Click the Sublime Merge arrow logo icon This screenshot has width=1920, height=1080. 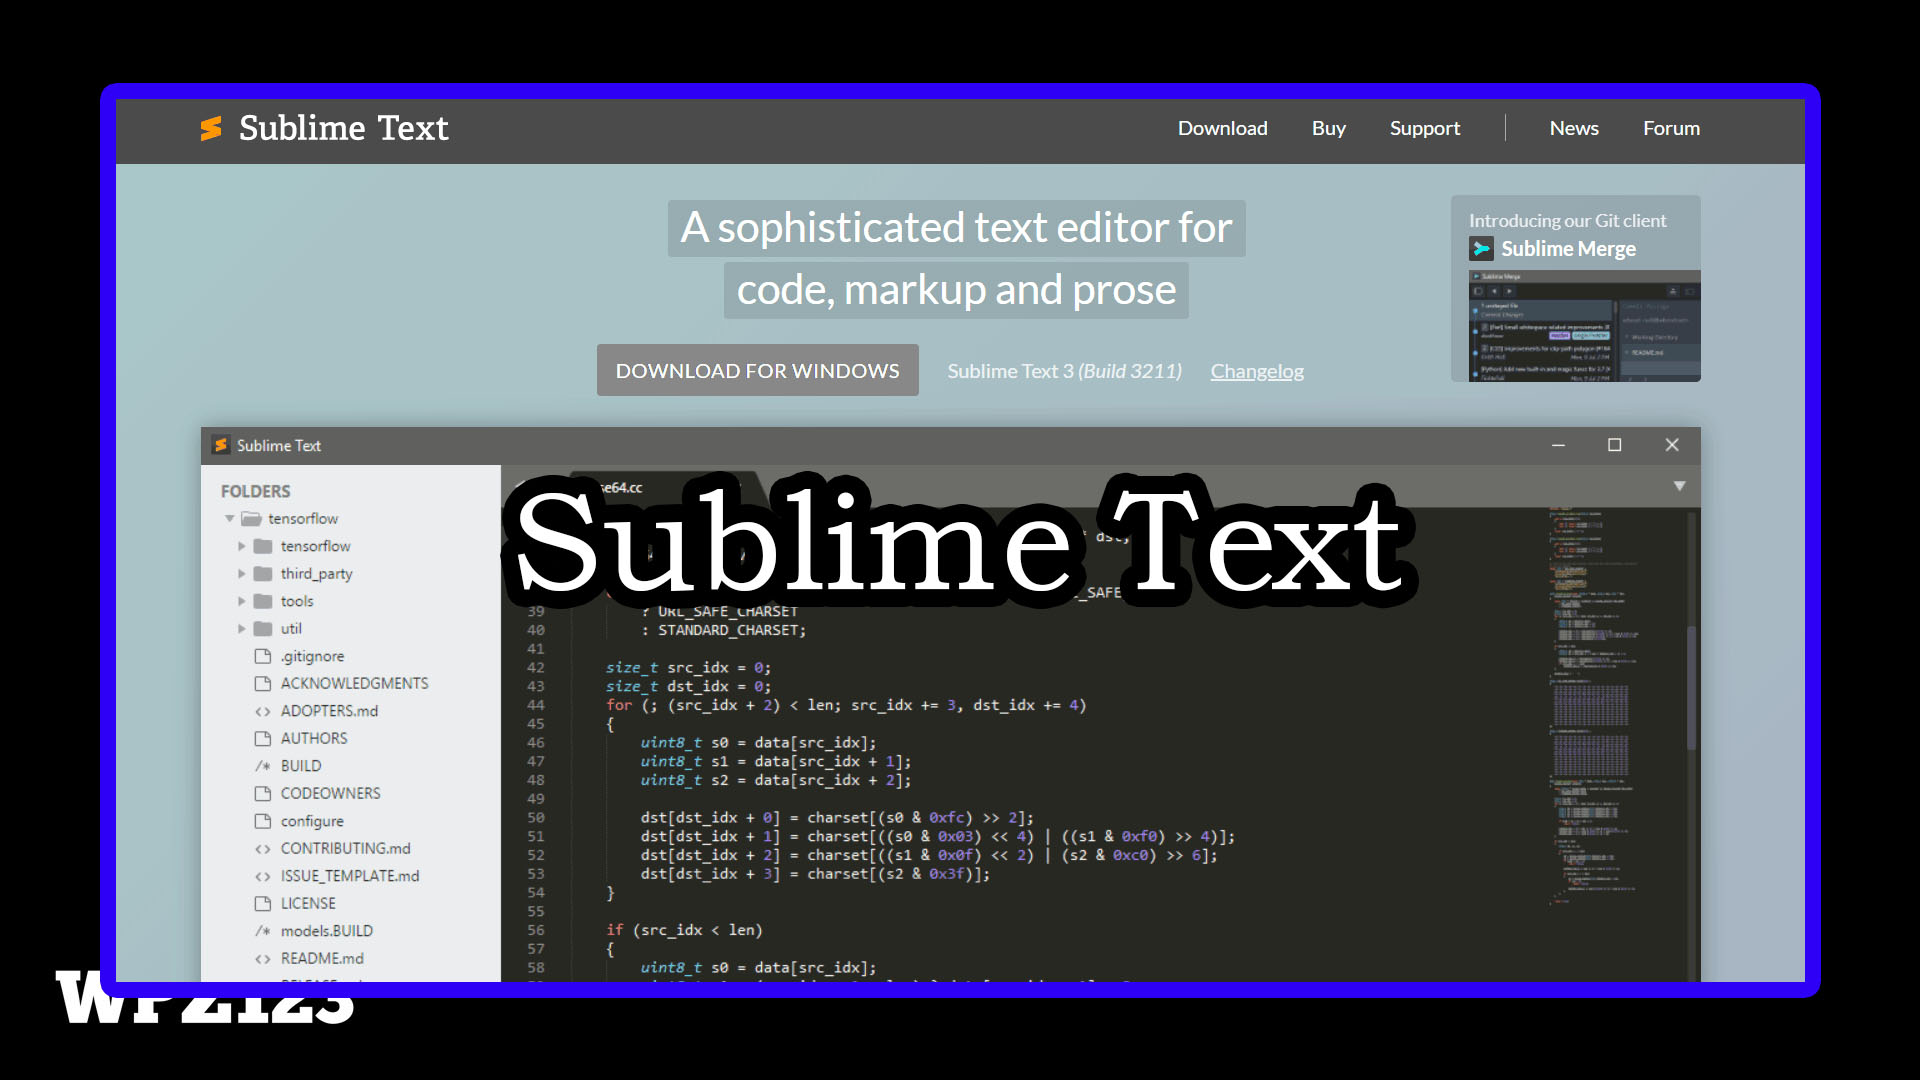1481,249
